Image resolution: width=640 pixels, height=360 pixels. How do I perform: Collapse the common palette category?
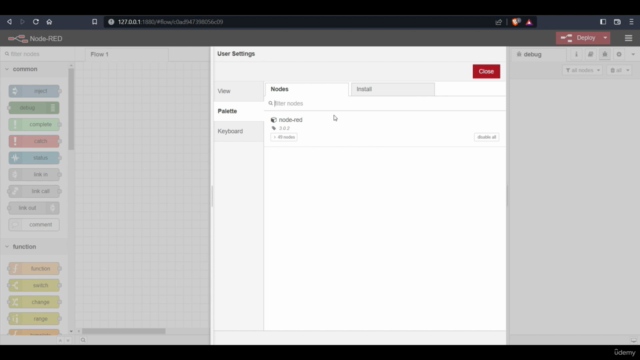tap(34, 69)
